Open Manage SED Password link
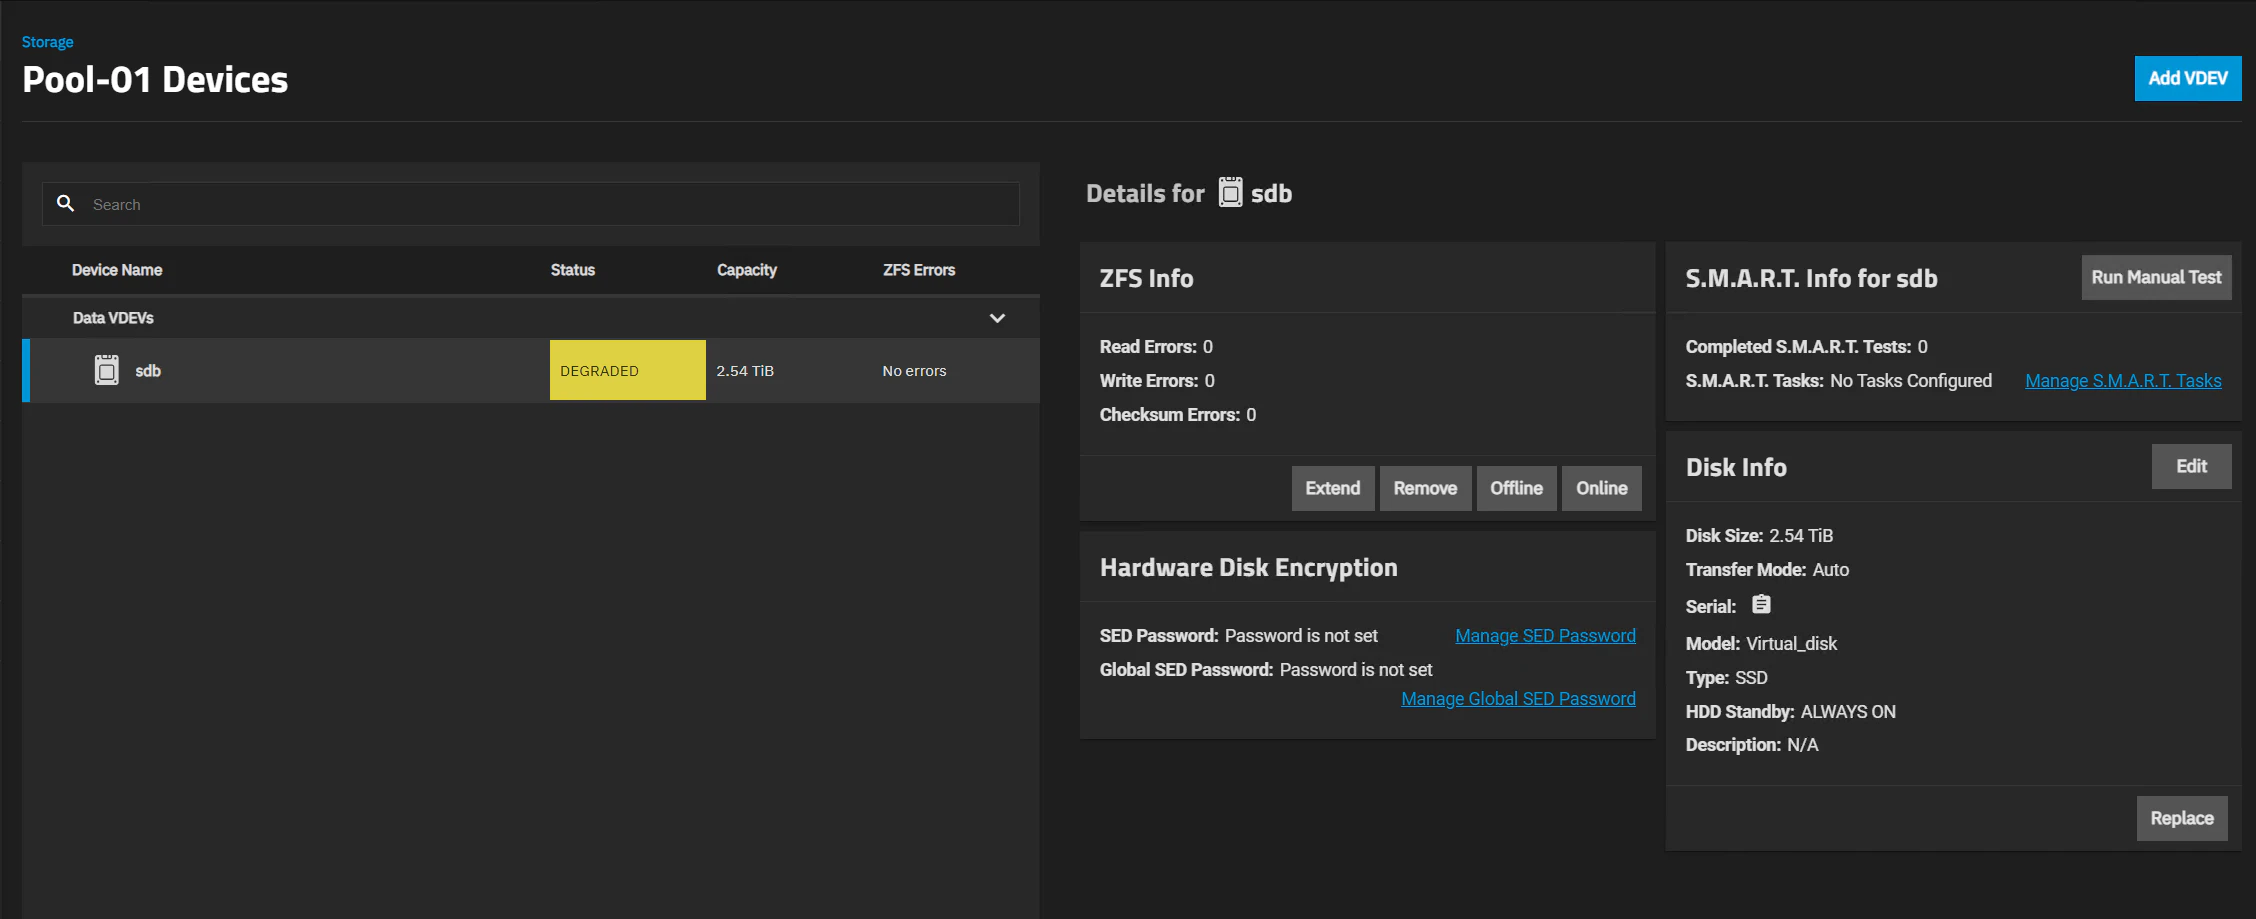This screenshot has width=2256, height=919. click(1545, 636)
